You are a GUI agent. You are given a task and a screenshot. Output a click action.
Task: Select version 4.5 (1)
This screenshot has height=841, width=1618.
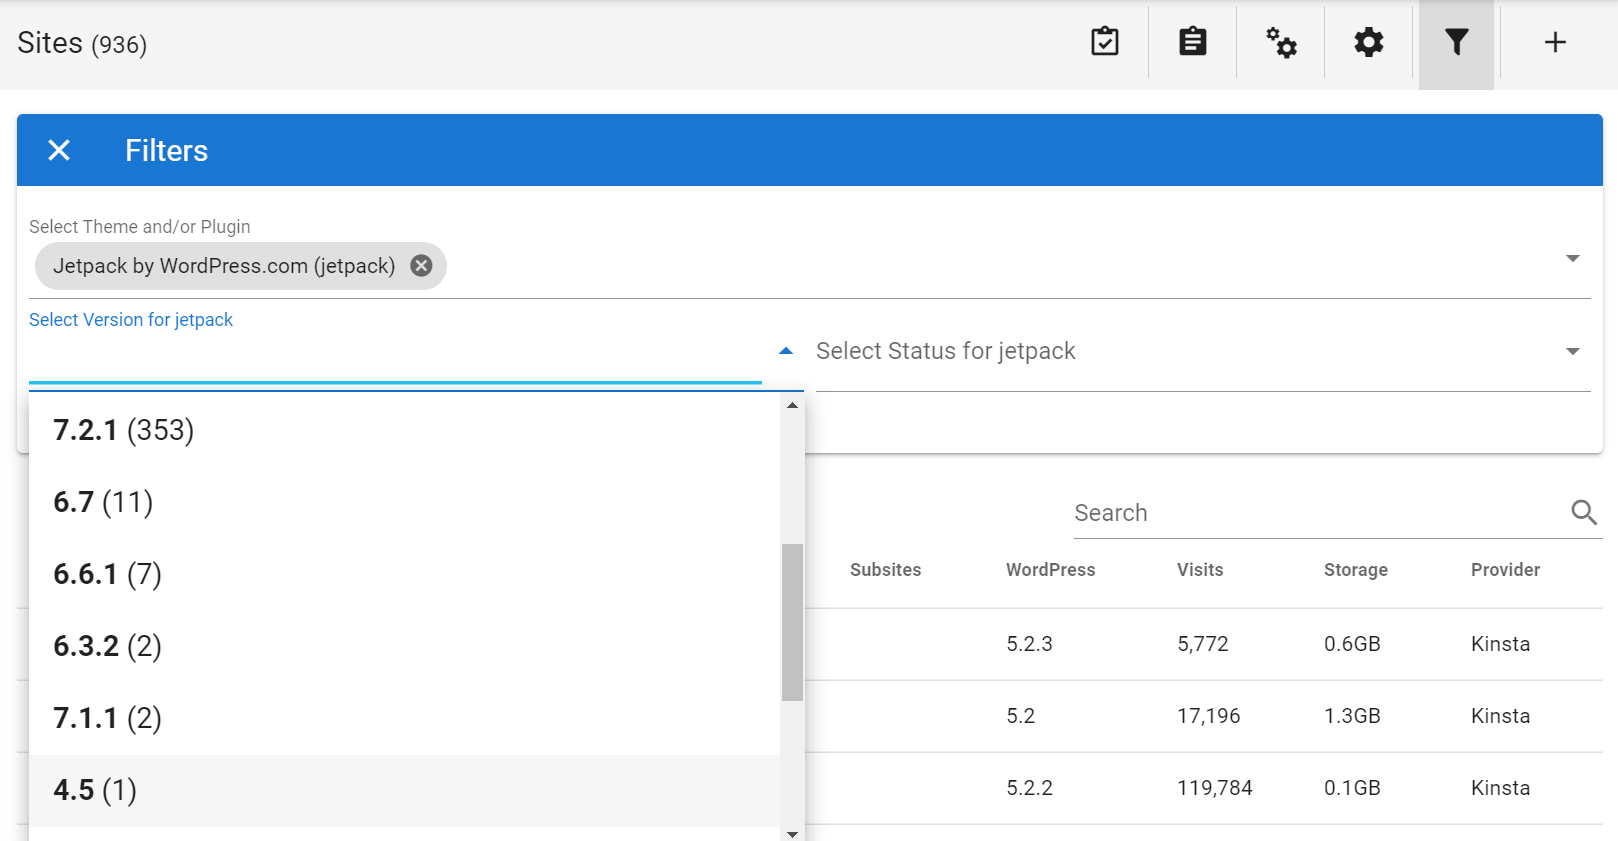click(405, 790)
